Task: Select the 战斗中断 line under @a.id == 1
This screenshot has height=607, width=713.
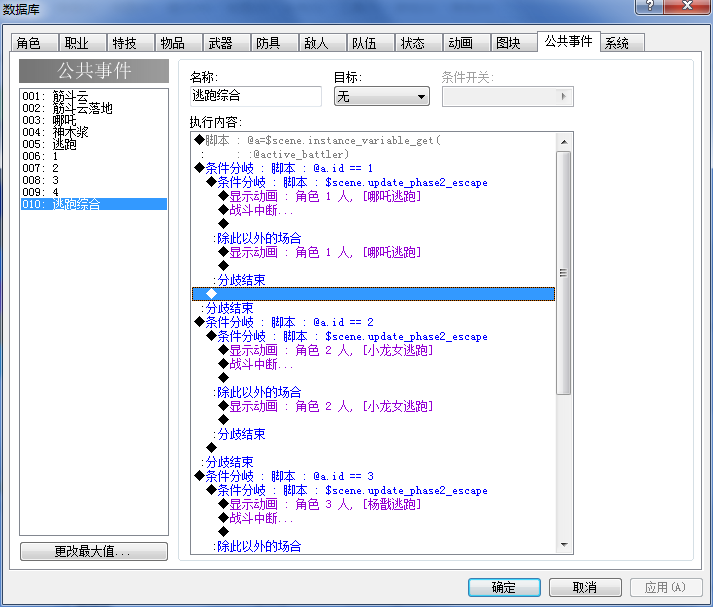Action: 373,210
